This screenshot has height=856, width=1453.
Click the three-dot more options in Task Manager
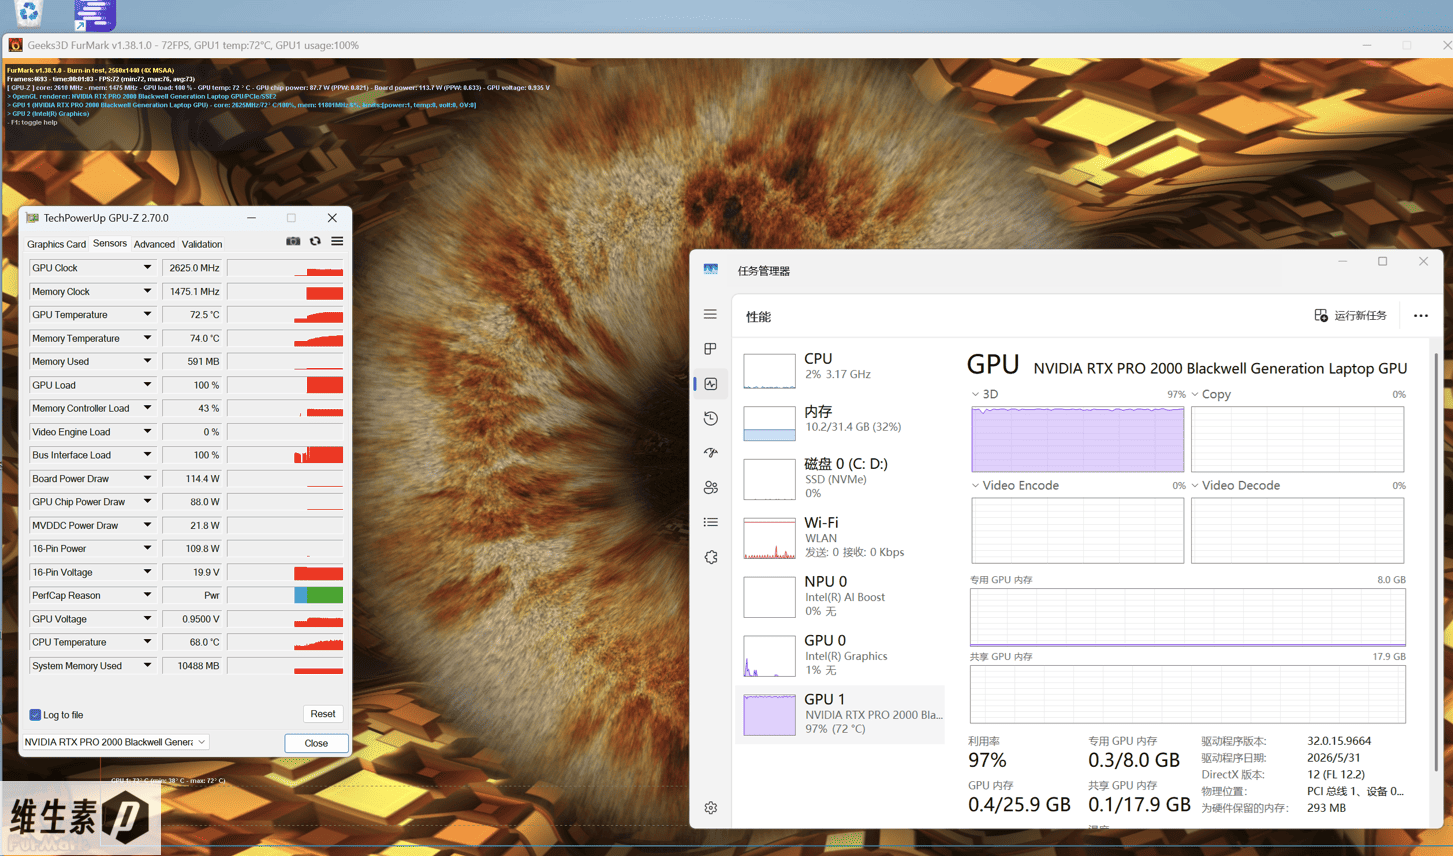[x=1420, y=316]
